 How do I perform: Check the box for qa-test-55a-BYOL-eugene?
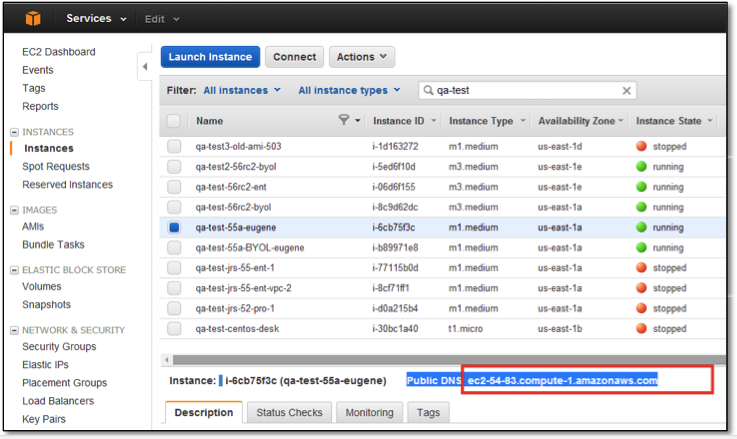click(174, 248)
